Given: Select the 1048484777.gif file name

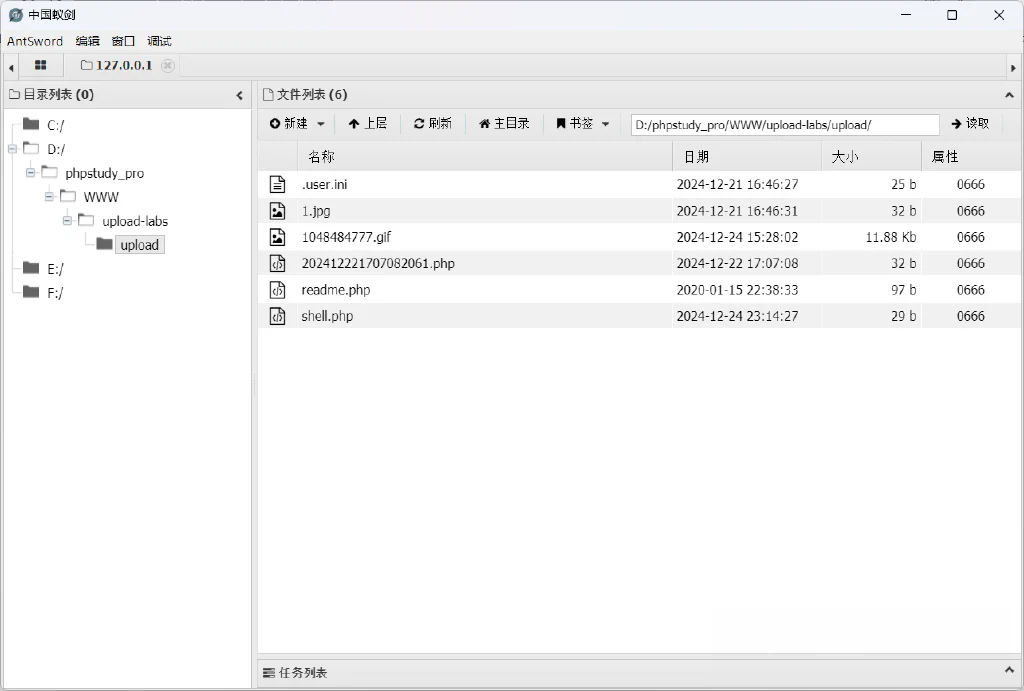Looking at the screenshot, I should coord(346,237).
